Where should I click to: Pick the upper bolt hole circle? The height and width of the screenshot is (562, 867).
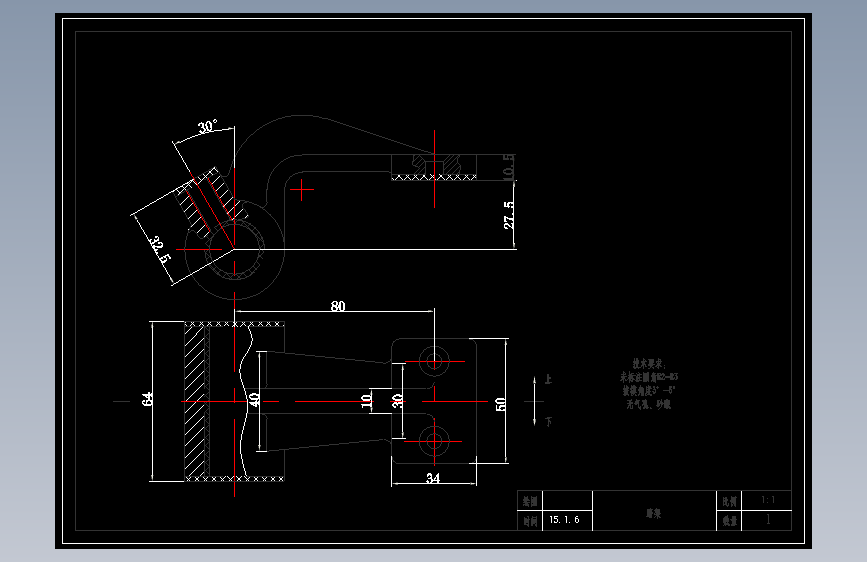434,361
